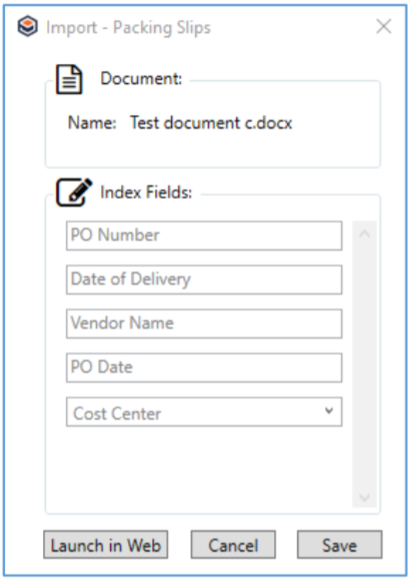Click the Index Fields pencil edit icon
Screen dimensions: 410x580
click(74, 192)
